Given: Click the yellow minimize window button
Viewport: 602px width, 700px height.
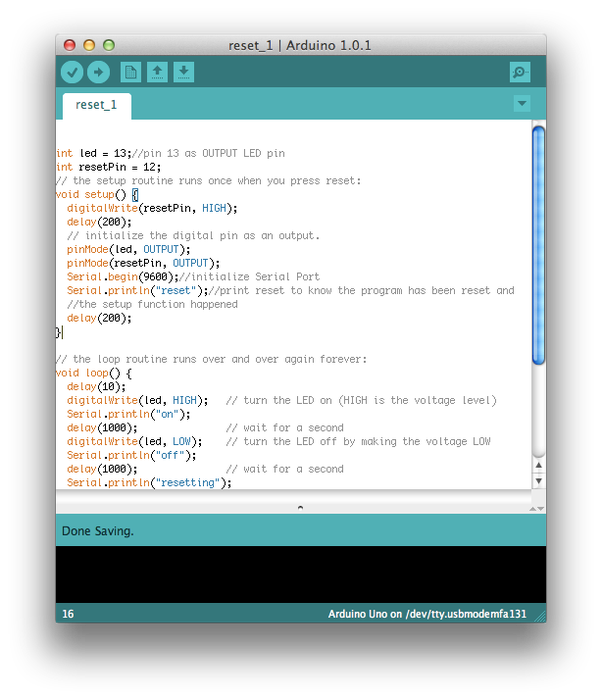Looking at the screenshot, I should tap(89, 45).
